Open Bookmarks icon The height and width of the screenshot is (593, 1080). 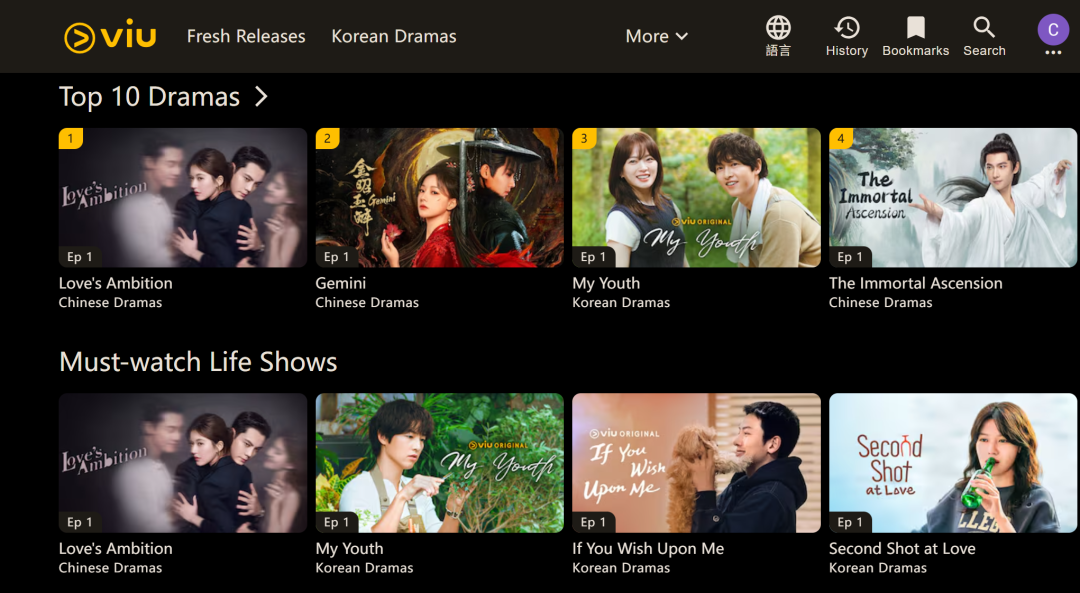click(915, 28)
